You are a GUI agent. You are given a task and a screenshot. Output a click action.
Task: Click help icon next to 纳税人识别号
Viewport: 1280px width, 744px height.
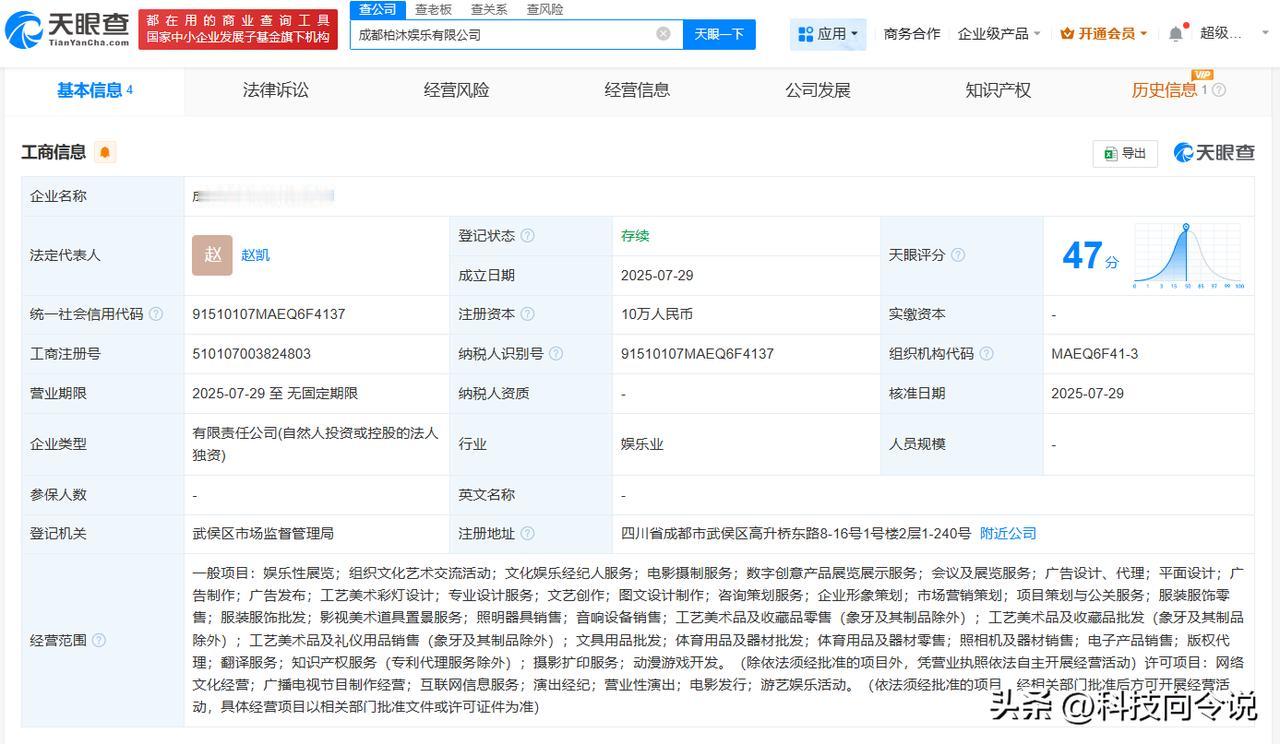[x=556, y=354]
